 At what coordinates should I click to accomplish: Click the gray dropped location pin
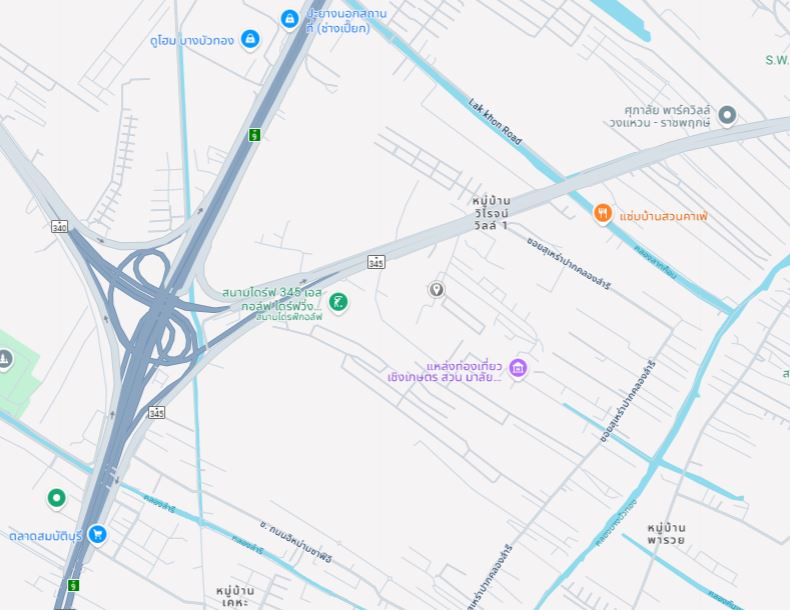pos(436,290)
